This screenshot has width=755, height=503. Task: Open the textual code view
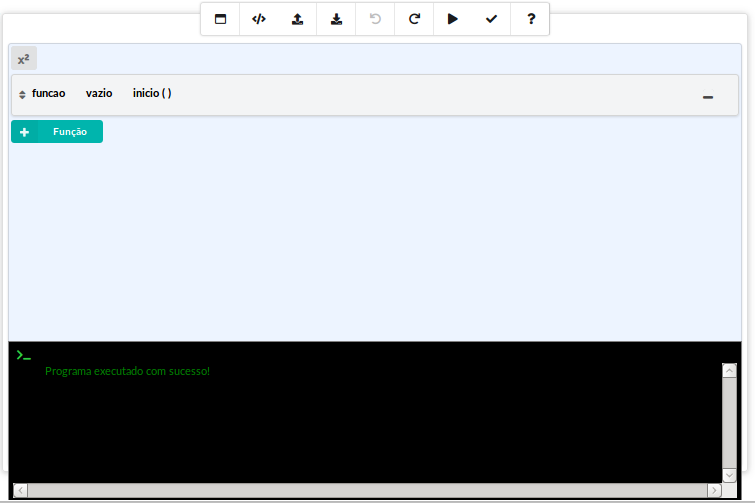point(259,19)
